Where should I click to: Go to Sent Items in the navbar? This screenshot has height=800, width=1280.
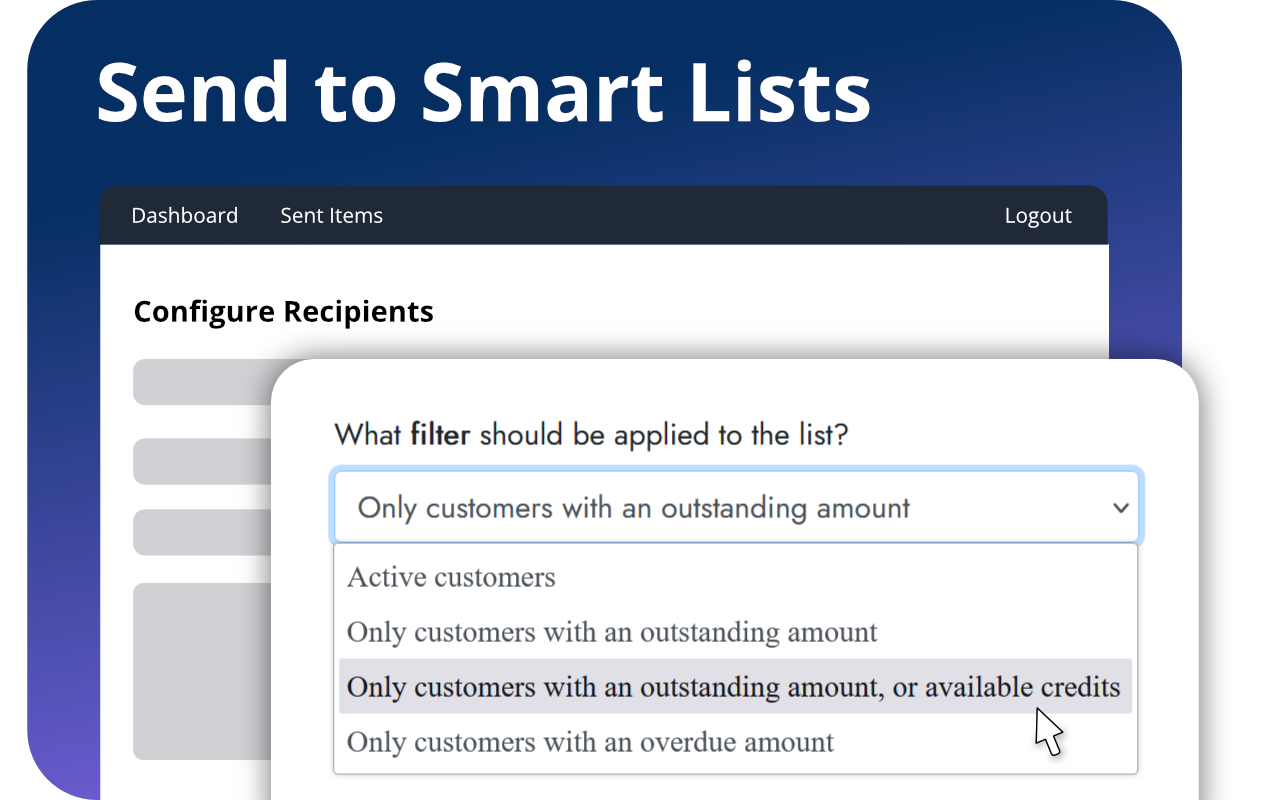click(331, 215)
